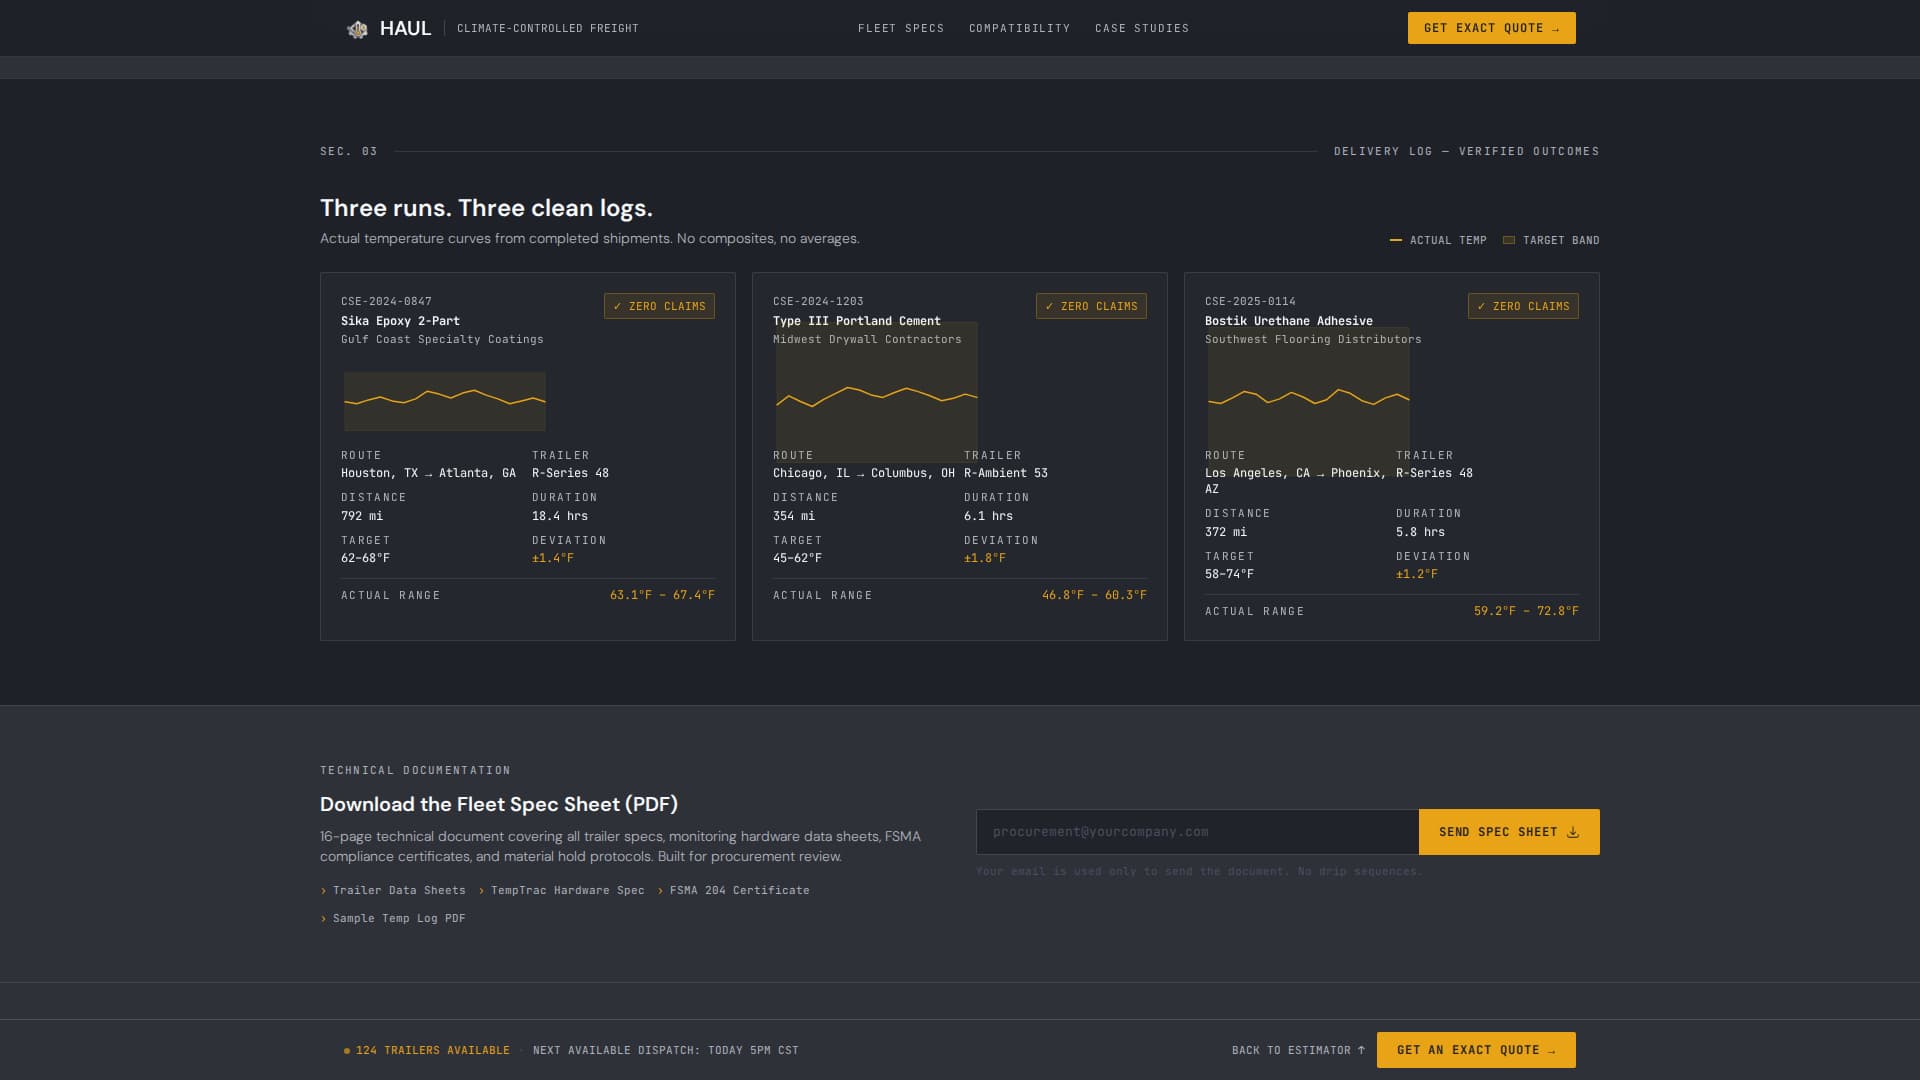
Task: Click Zero Claims badge on Portland Cement card
Action: 1091,306
